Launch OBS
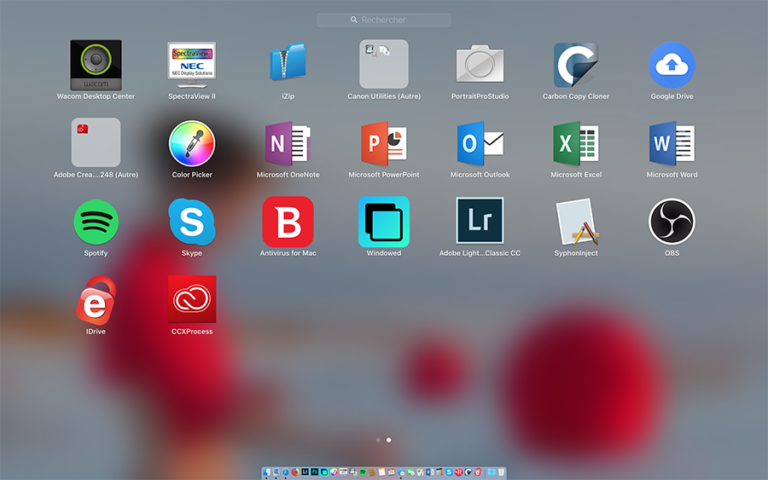This screenshot has width=768, height=480. click(x=672, y=222)
